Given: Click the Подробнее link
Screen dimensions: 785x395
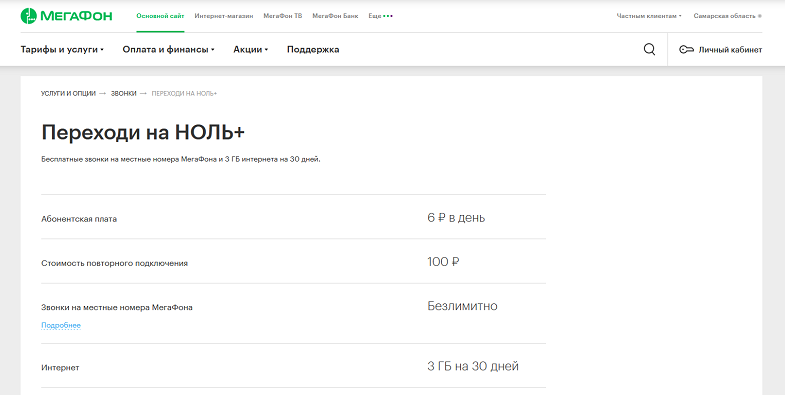Looking at the screenshot, I should [61, 325].
